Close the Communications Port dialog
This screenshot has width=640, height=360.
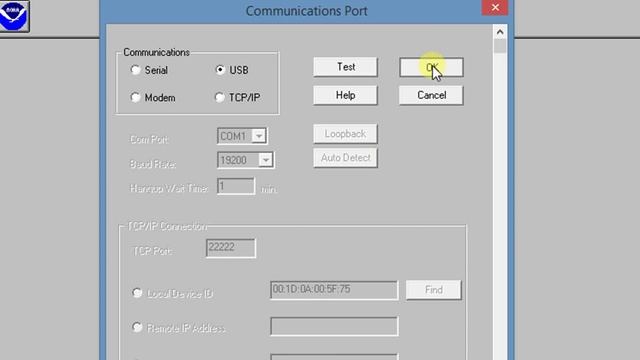click(x=495, y=7)
